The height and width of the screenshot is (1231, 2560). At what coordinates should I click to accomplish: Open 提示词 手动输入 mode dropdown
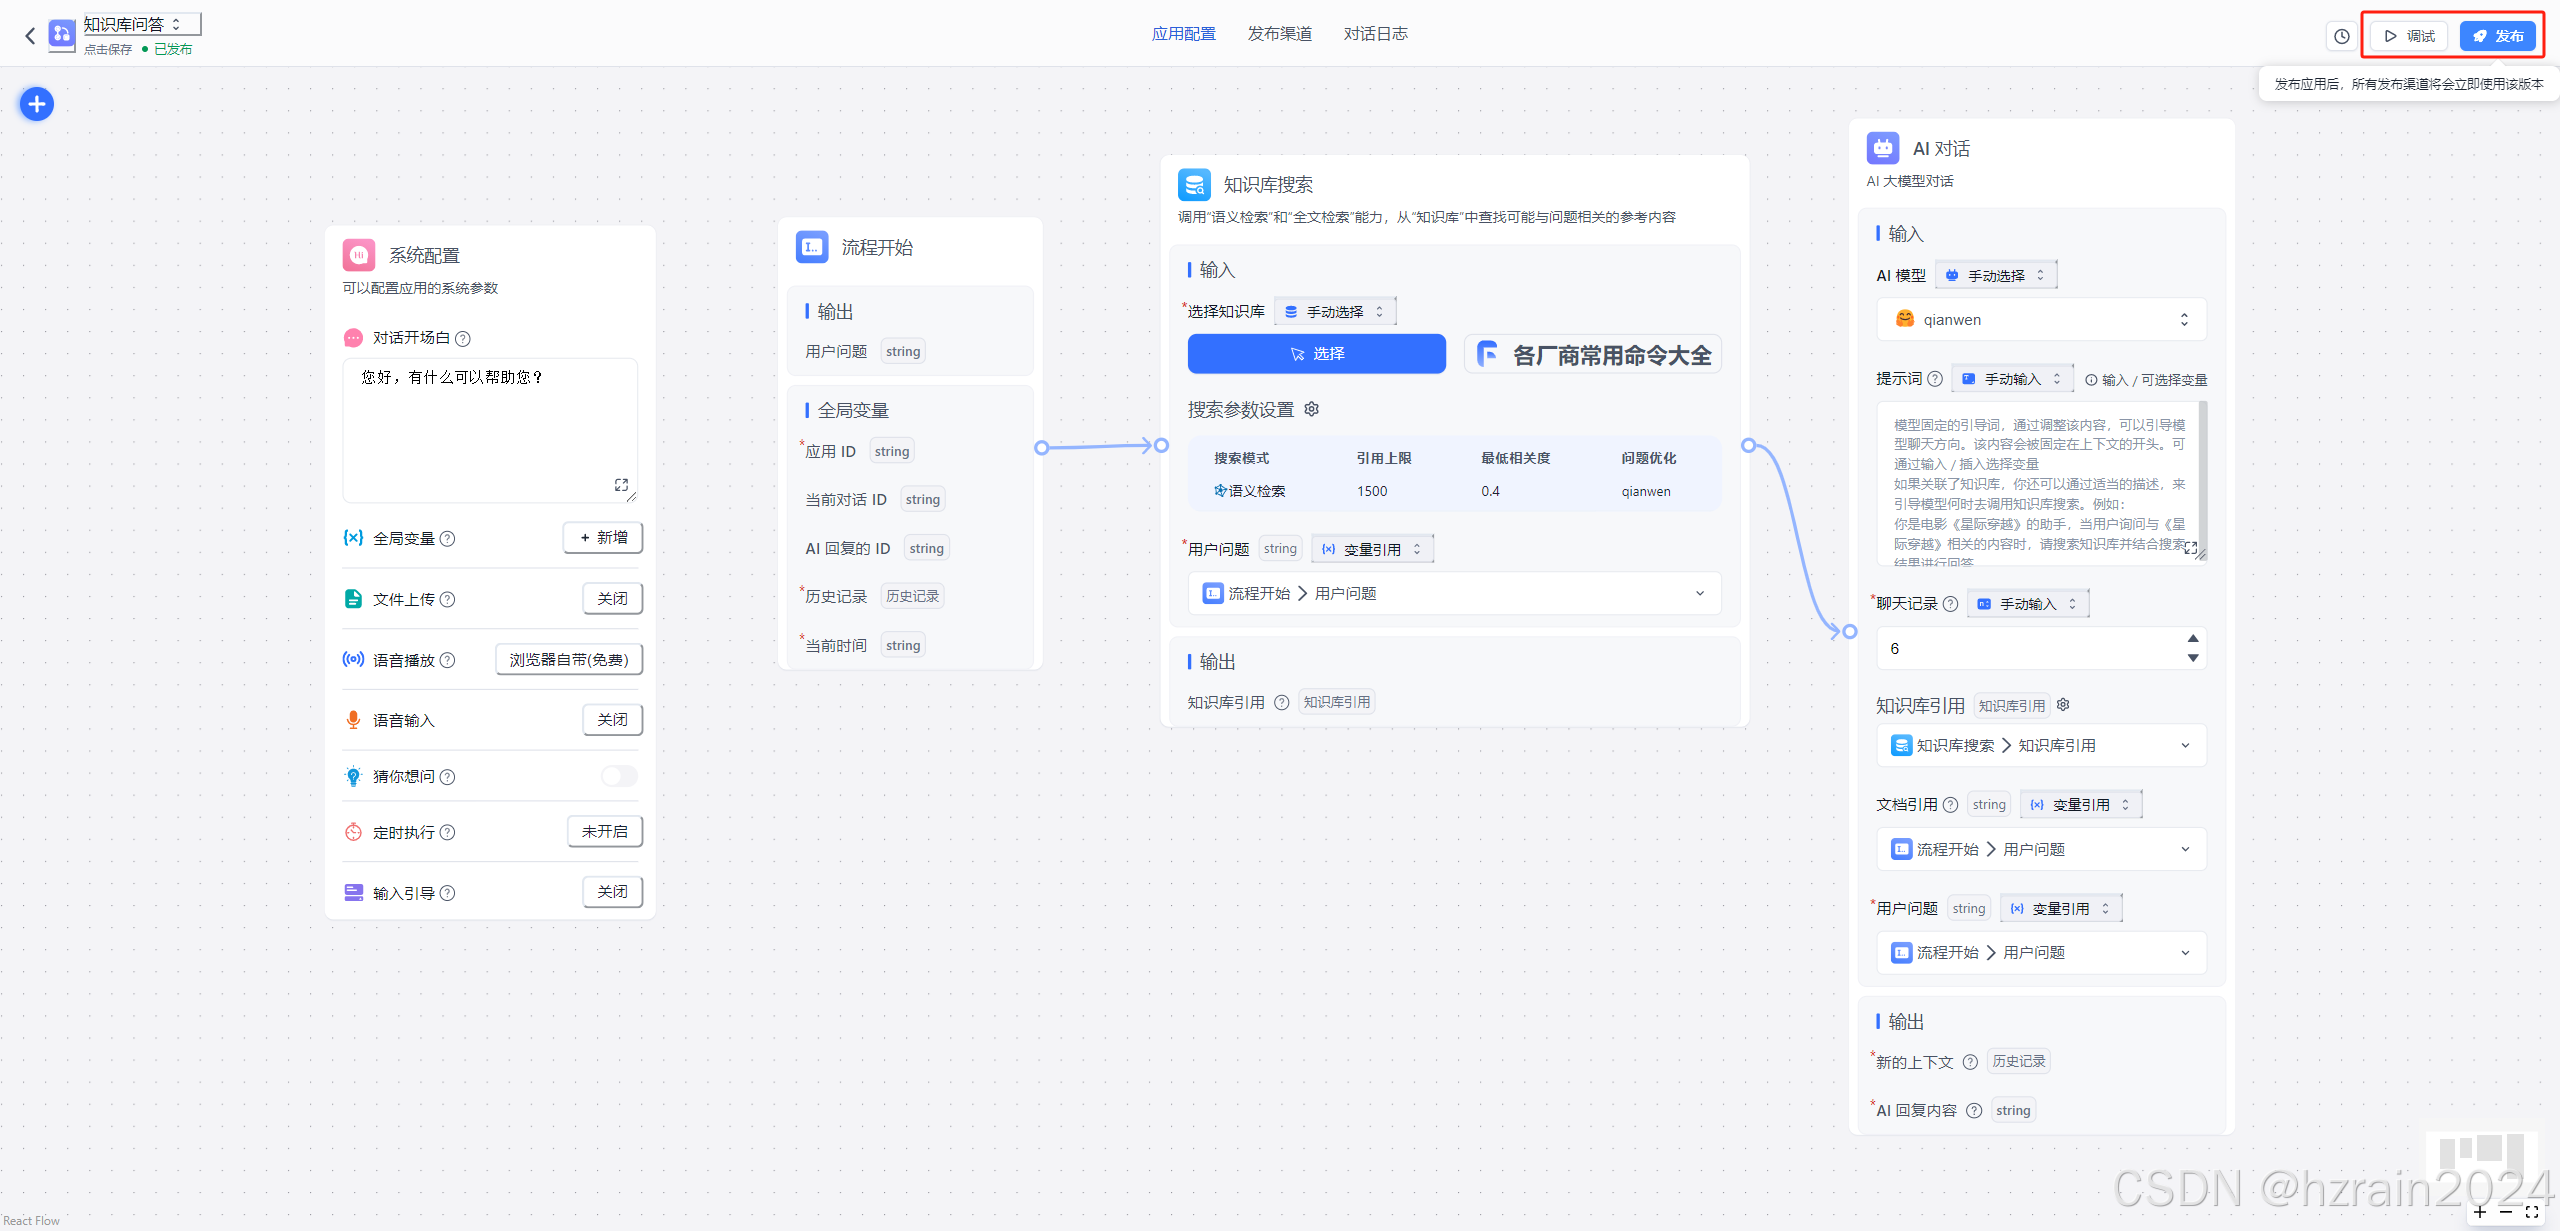(2012, 379)
